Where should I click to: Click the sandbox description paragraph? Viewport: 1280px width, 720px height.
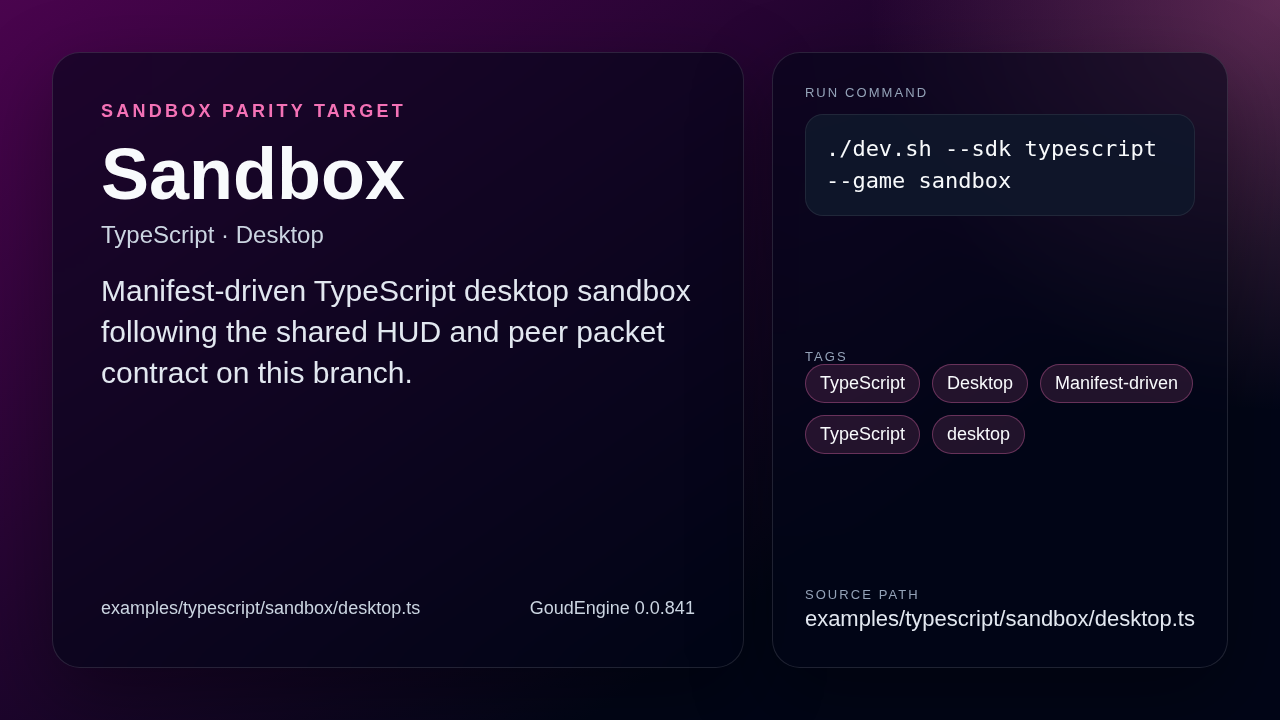coord(396,331)
